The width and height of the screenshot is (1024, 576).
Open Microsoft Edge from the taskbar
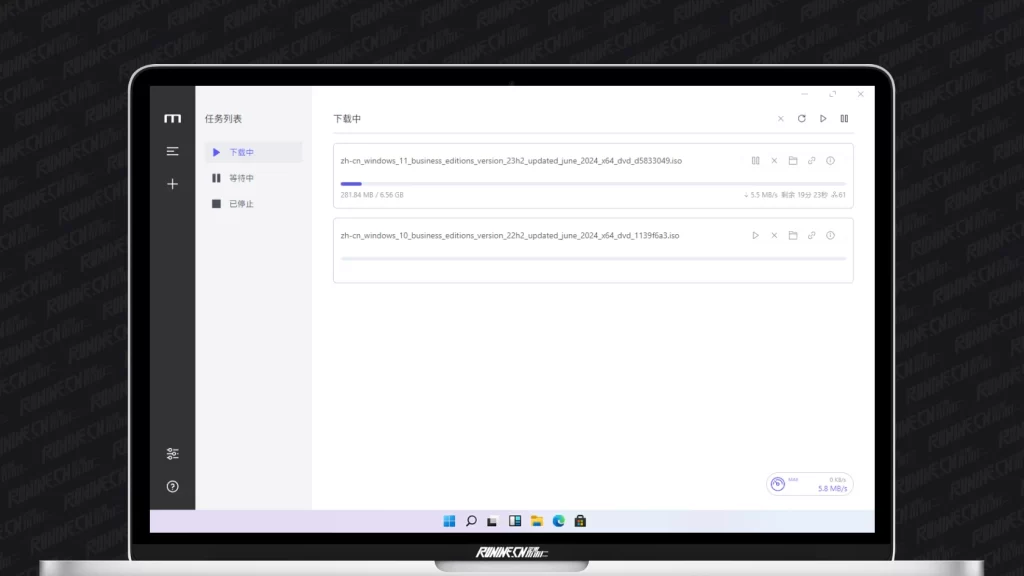pyautogui.click(x=559, y=521)
